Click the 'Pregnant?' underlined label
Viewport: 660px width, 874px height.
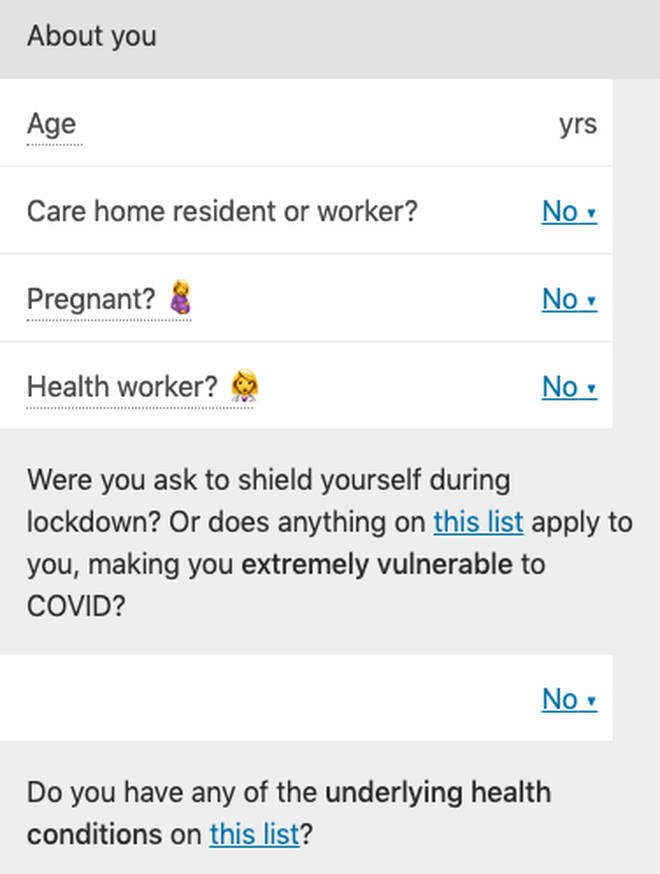click(91, 299)
